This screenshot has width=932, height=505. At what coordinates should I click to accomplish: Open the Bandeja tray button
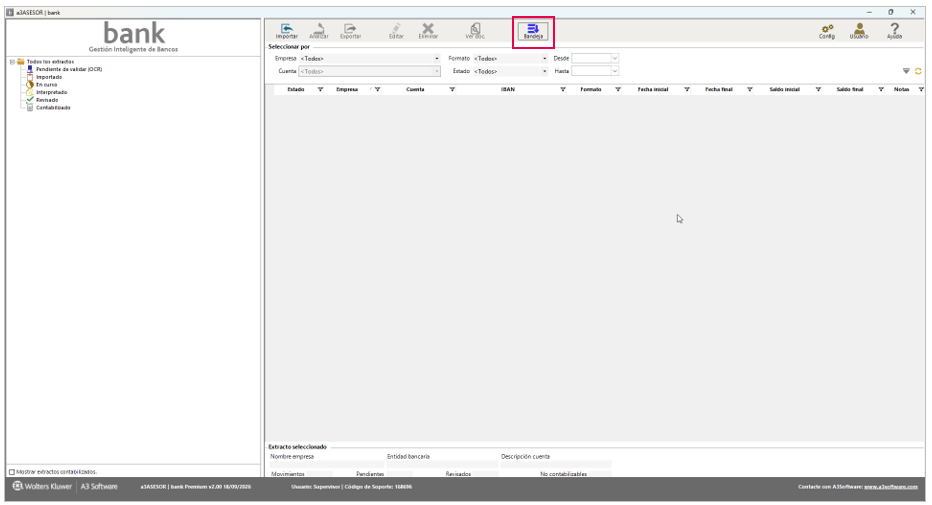[533, 31]
